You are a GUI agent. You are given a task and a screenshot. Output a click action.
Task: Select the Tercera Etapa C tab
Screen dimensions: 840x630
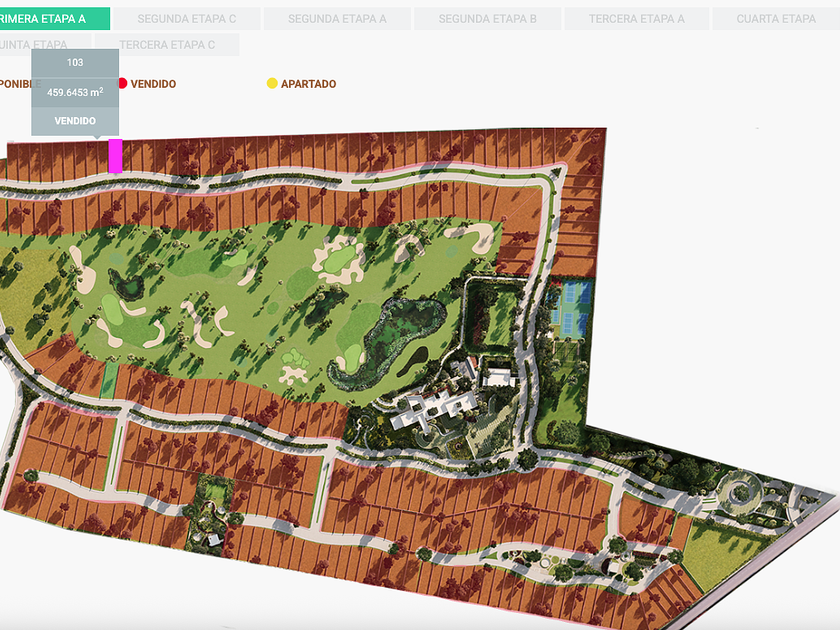[167, 44]
